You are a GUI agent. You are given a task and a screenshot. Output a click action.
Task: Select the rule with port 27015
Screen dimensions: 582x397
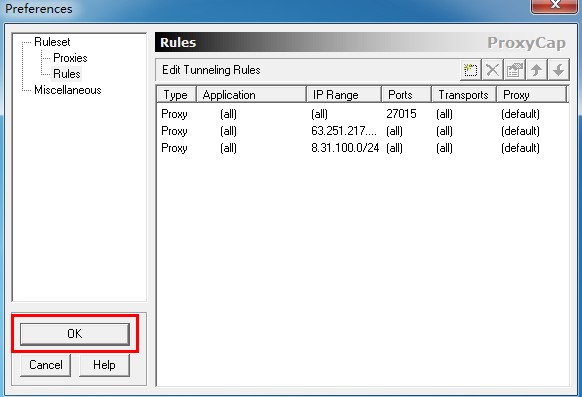pyautogui.click(x=363, y=114)
